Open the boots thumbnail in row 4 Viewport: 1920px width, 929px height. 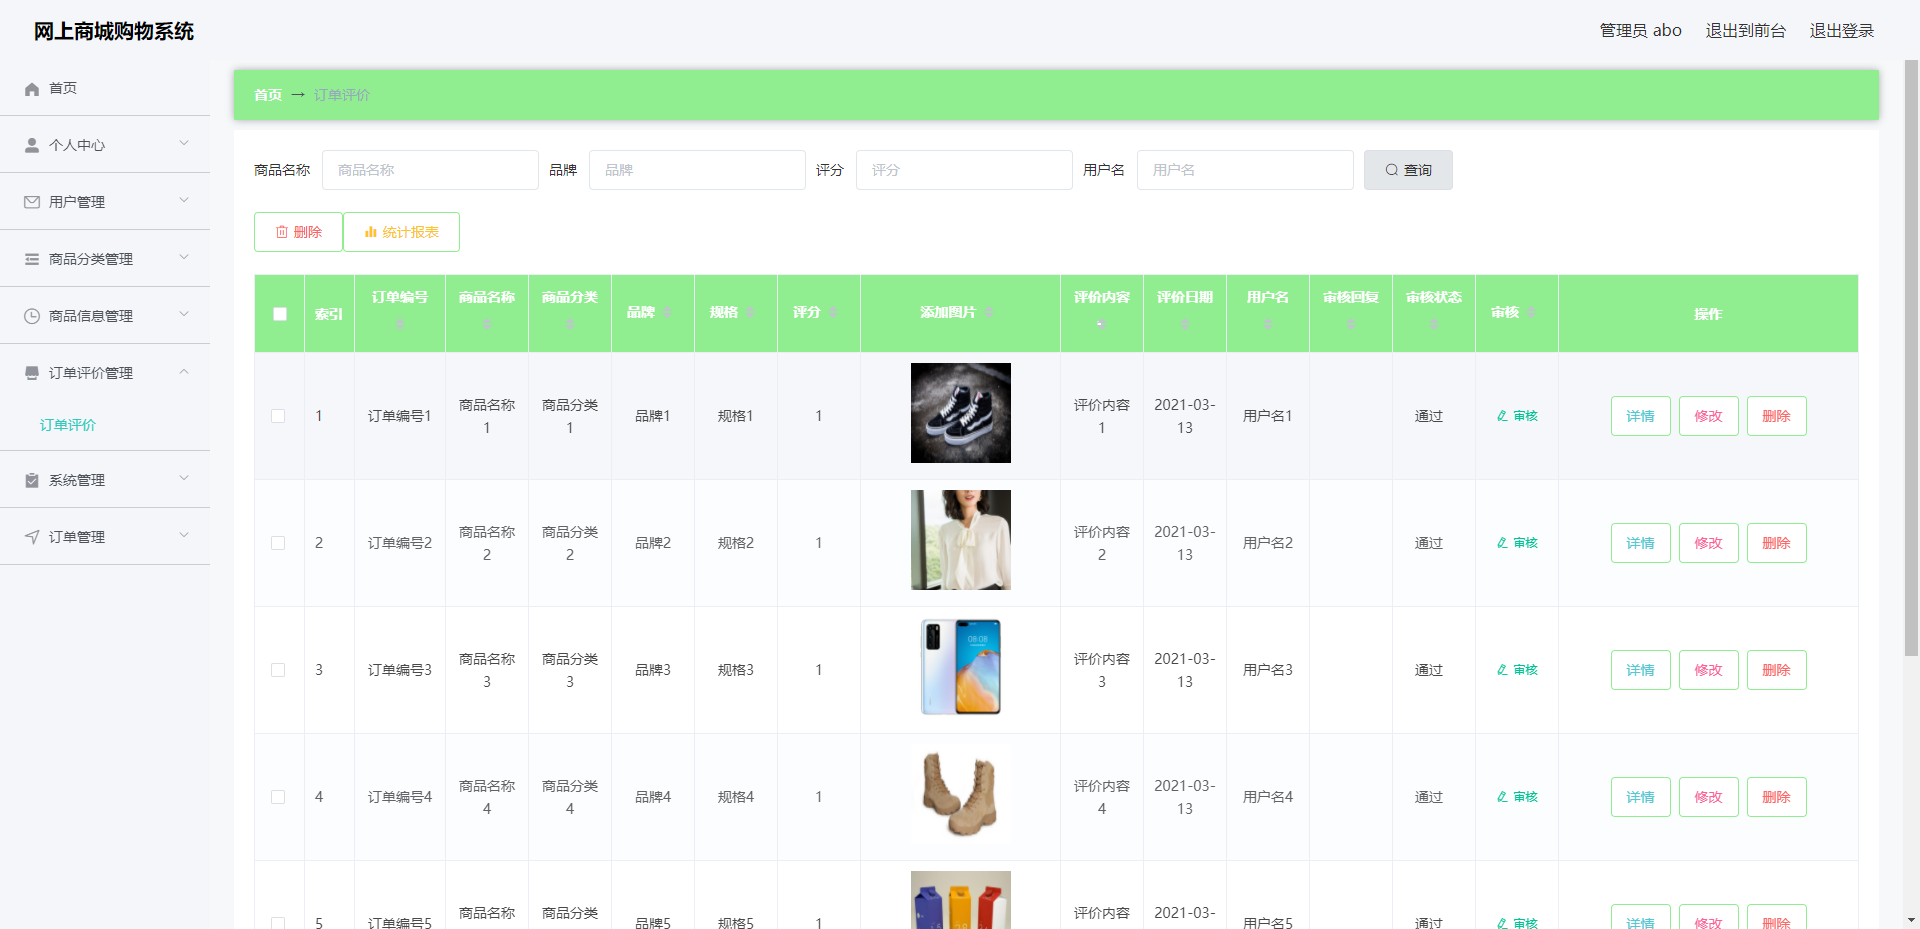(x=961, y=794)
